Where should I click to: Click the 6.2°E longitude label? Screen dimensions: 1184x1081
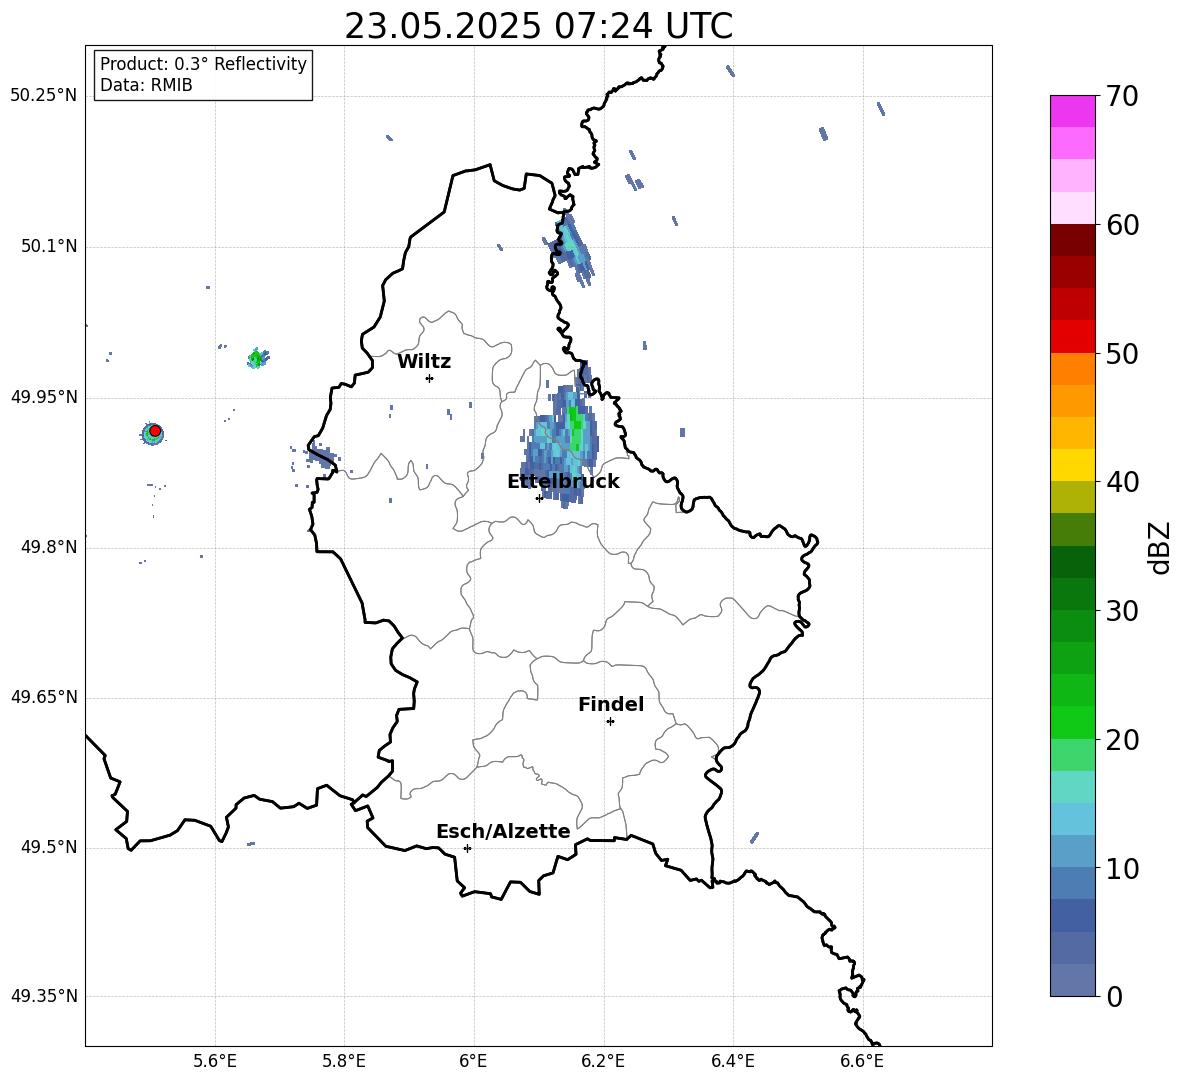pos(603,1061)
